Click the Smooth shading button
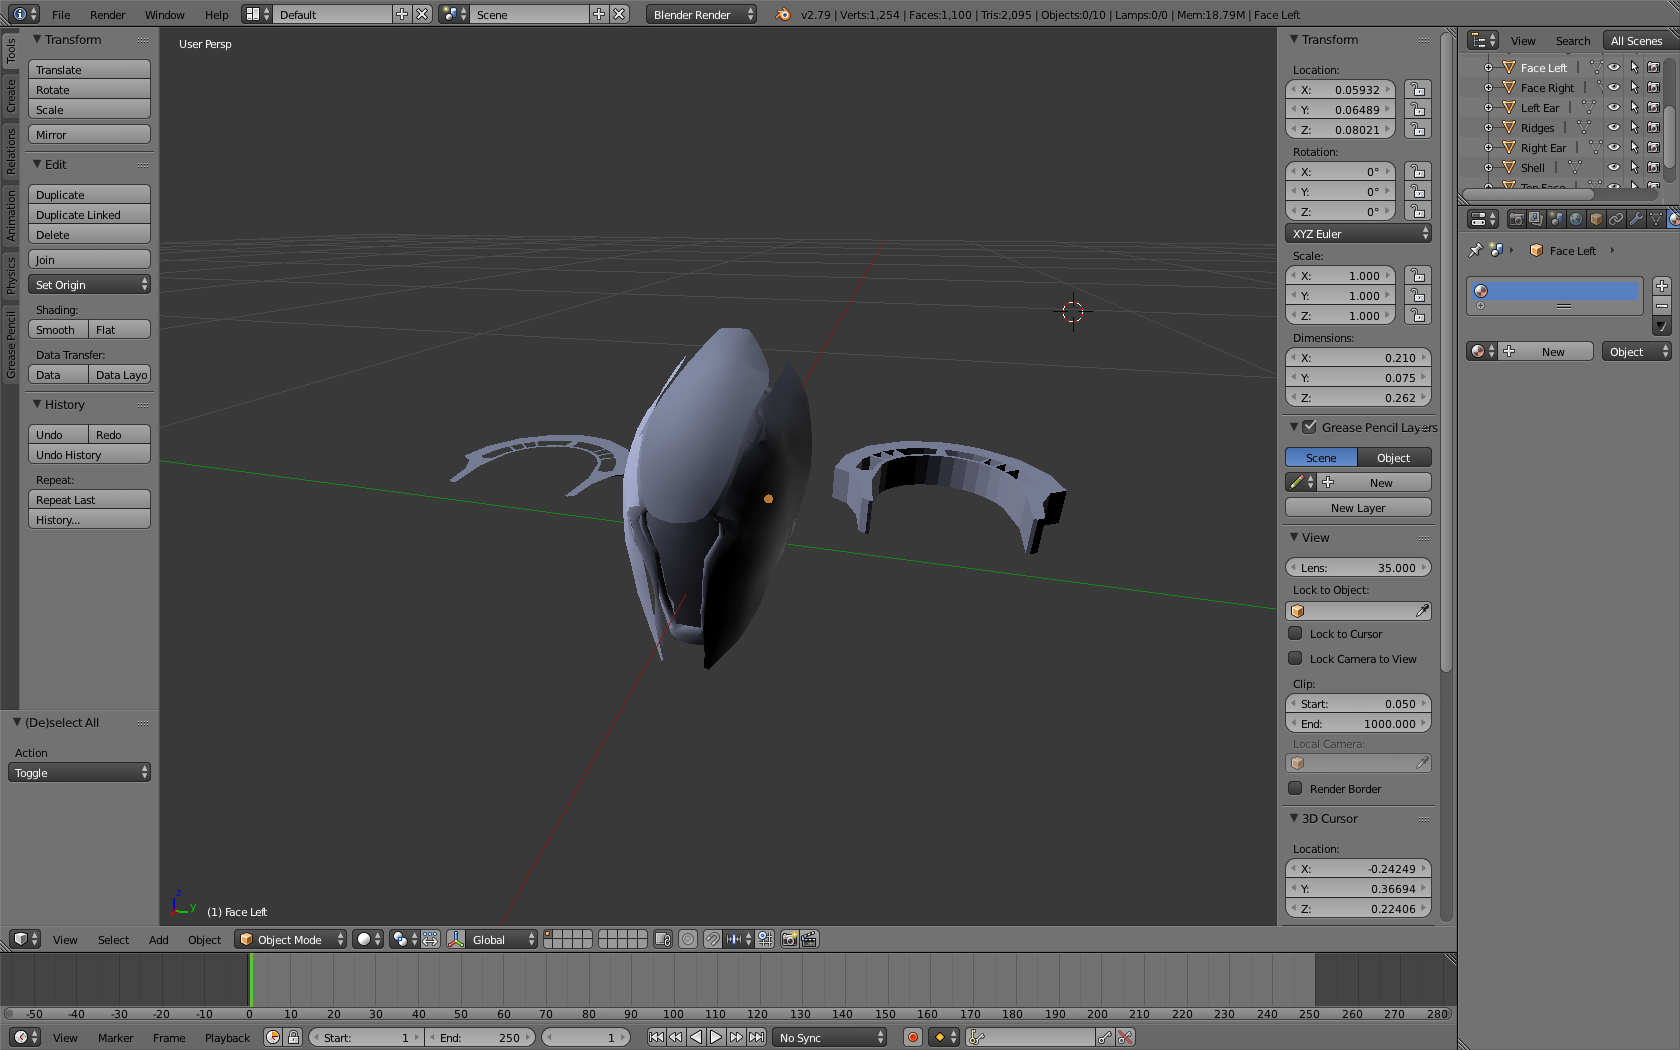 (58, 329)
